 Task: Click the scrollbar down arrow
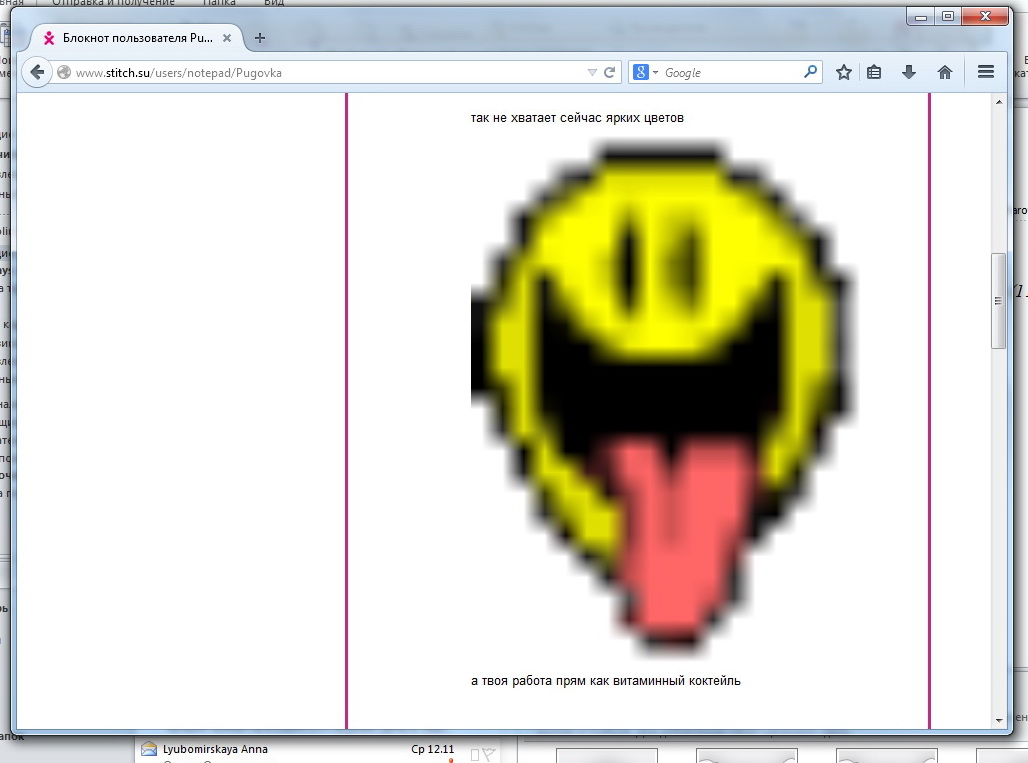pyautogui.click(x=998, y=719)
